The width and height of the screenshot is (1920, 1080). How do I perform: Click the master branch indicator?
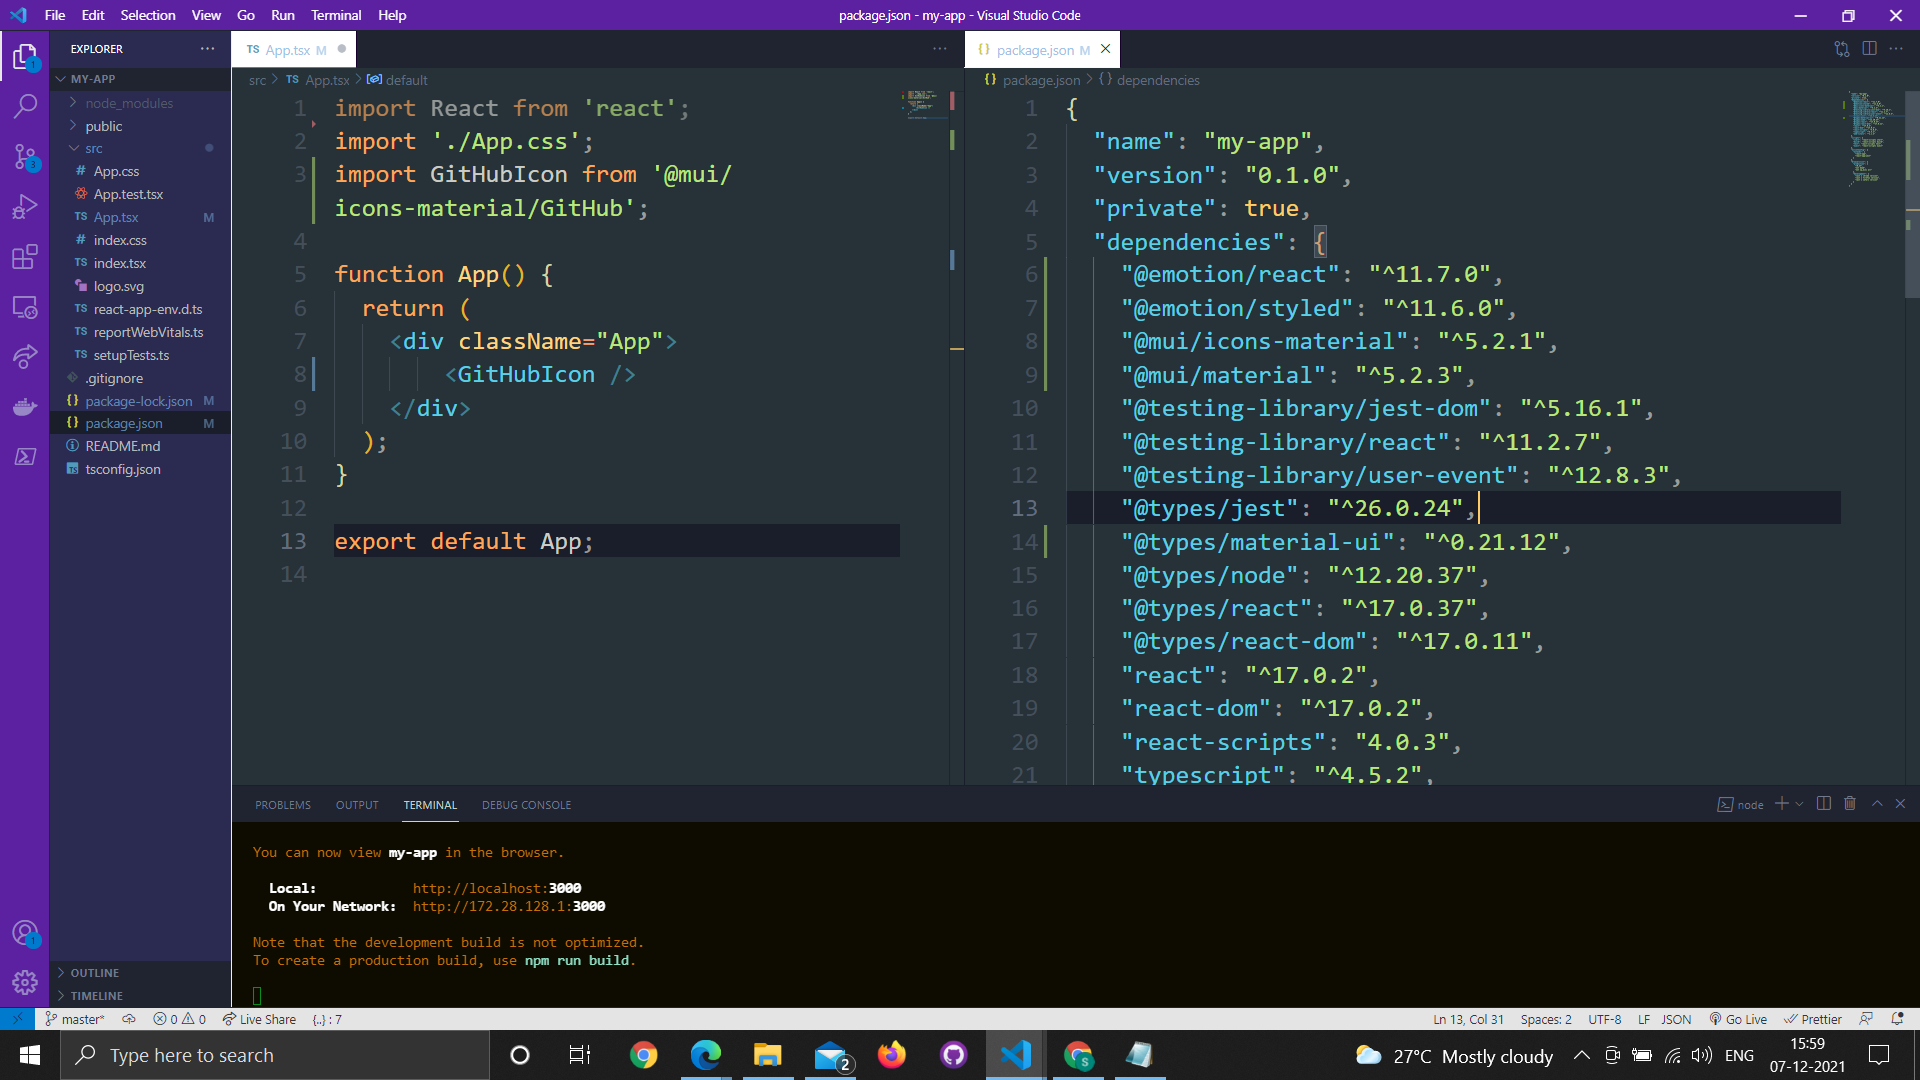point(75,1019)
